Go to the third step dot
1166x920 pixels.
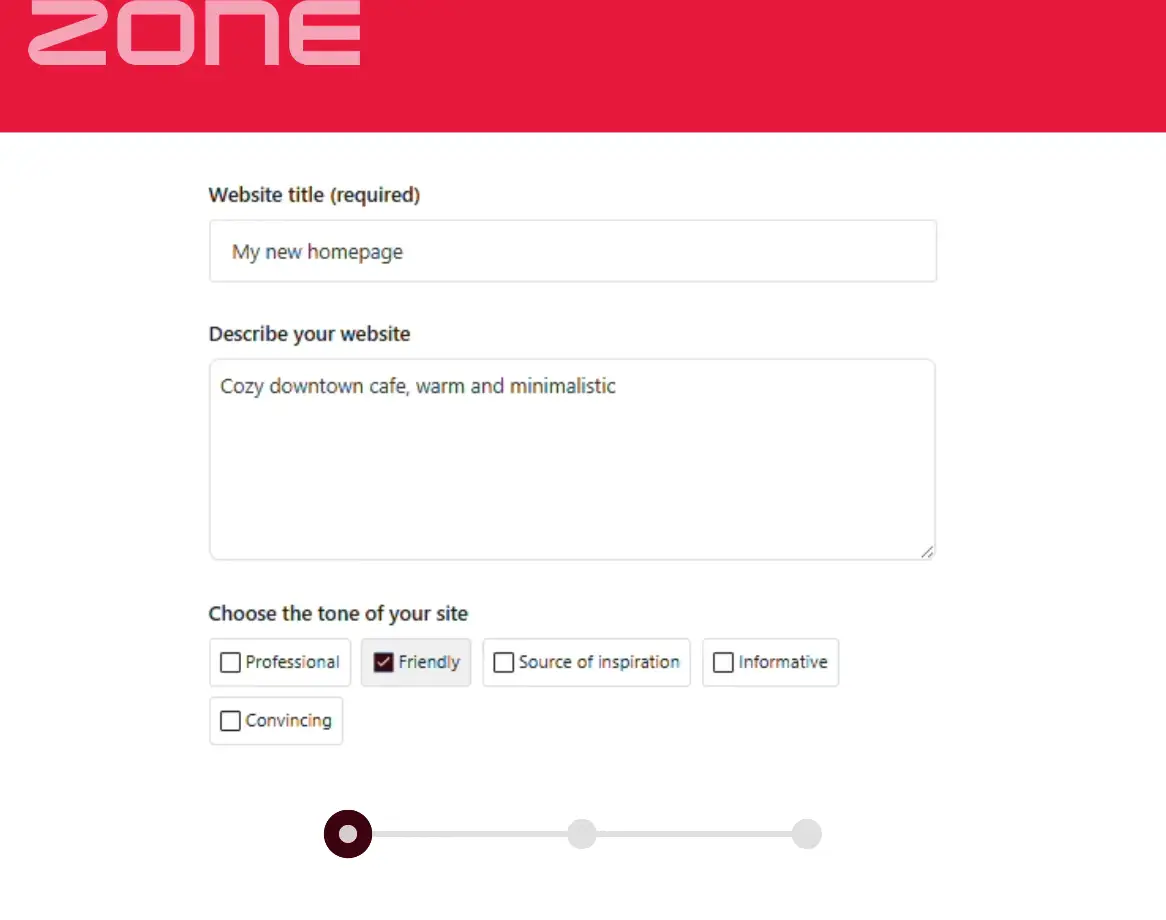pyautogui.click(x=807, y=834)
